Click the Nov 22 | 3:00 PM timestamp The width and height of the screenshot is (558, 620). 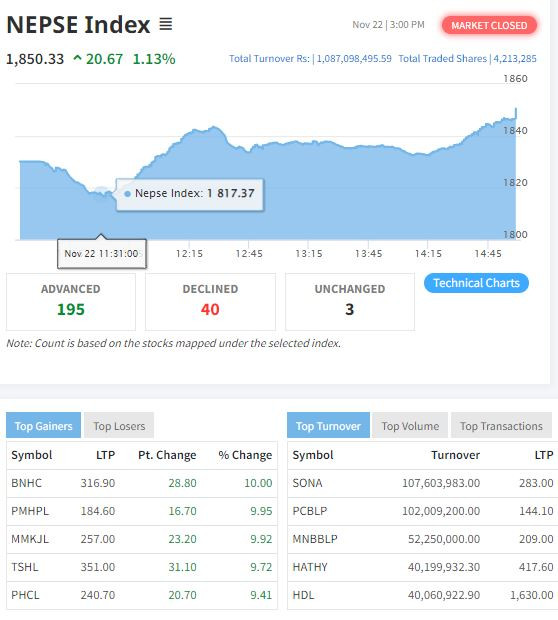click(x=388, y=25)
